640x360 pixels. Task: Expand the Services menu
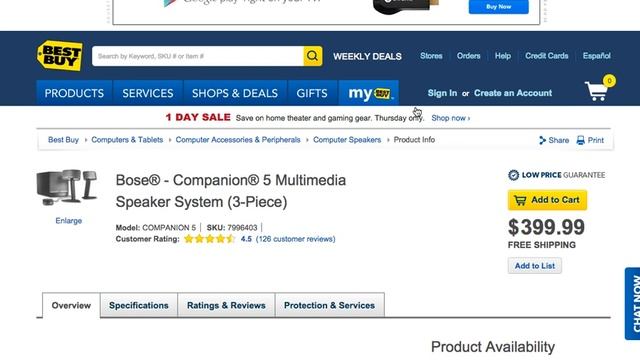(148, 93)
